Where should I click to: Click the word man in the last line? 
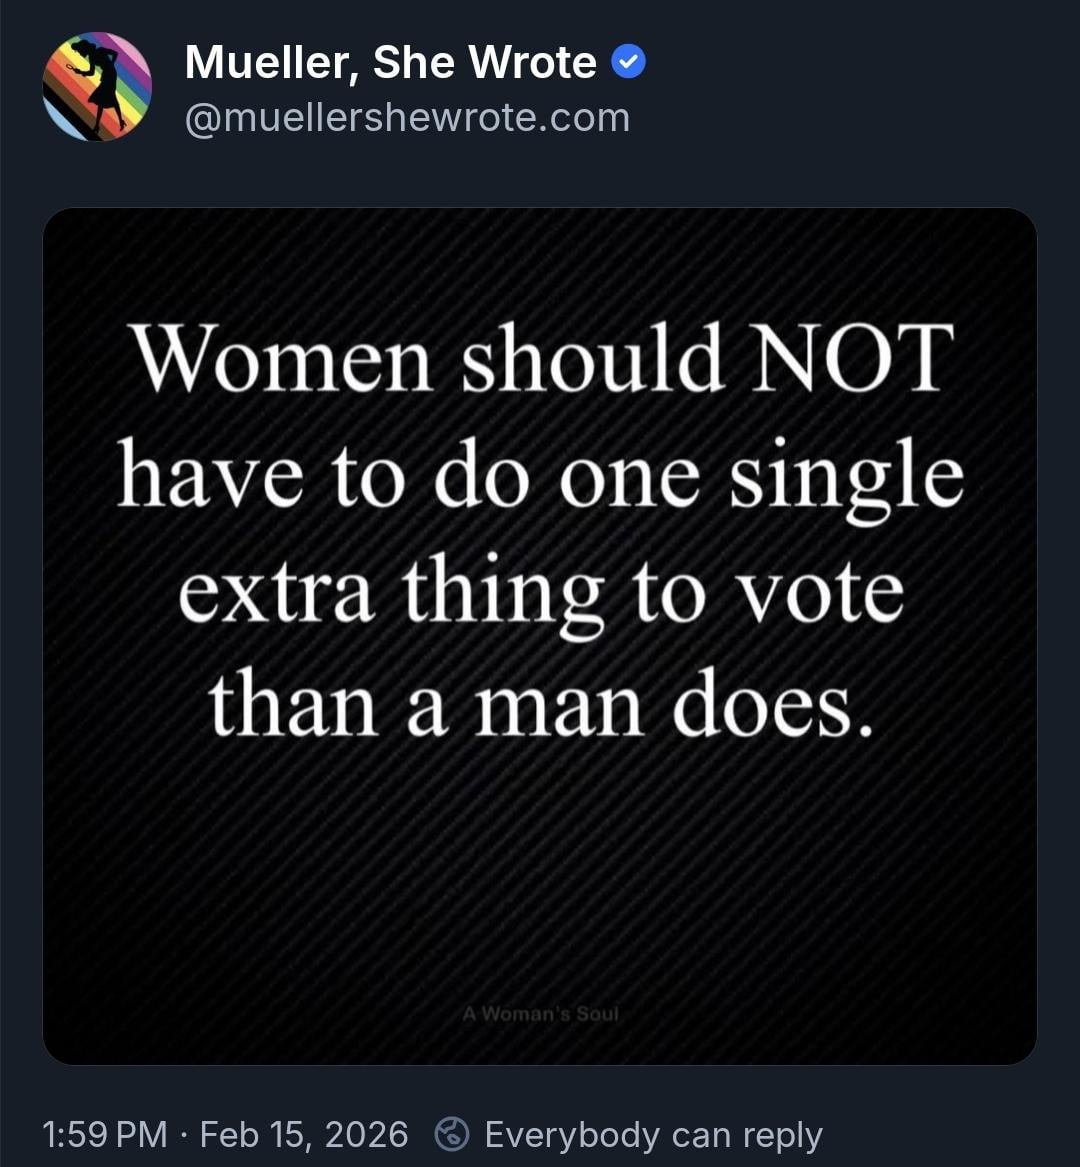(558, 706)
